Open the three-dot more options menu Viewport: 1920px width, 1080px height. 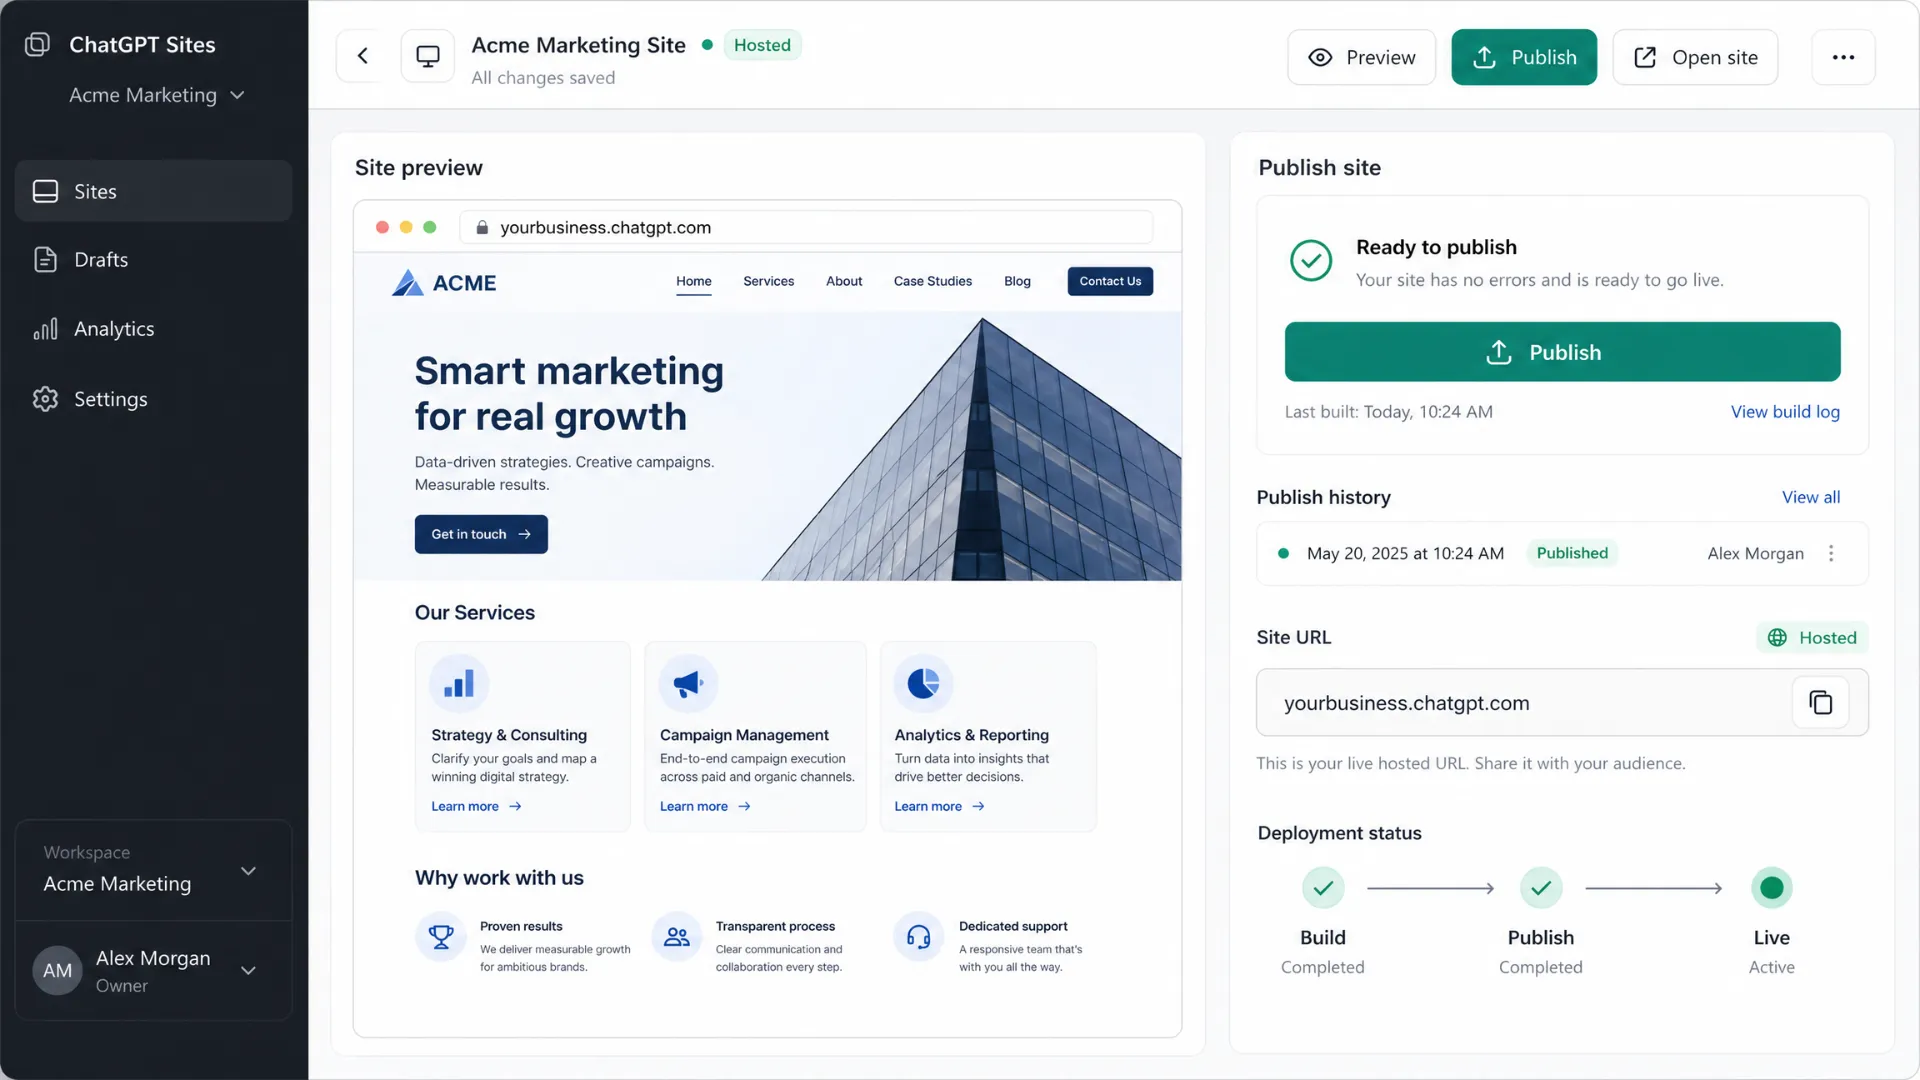click(1843, 57)
